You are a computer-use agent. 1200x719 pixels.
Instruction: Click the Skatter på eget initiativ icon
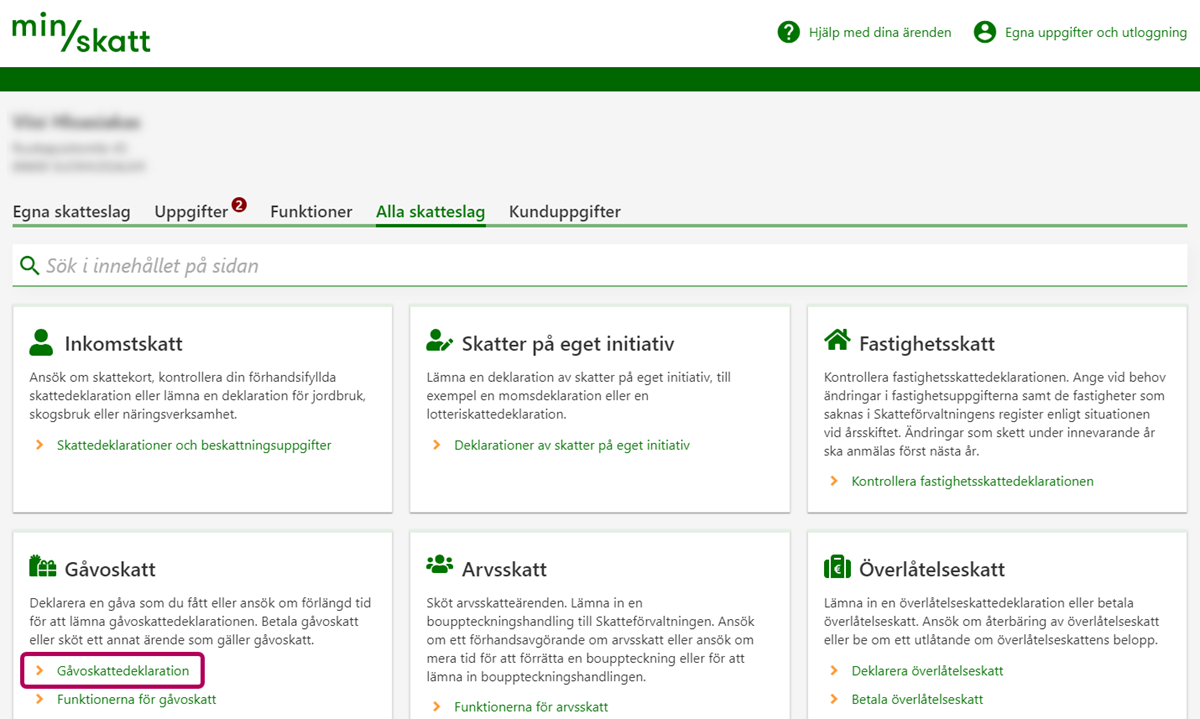tap(439, 343)
